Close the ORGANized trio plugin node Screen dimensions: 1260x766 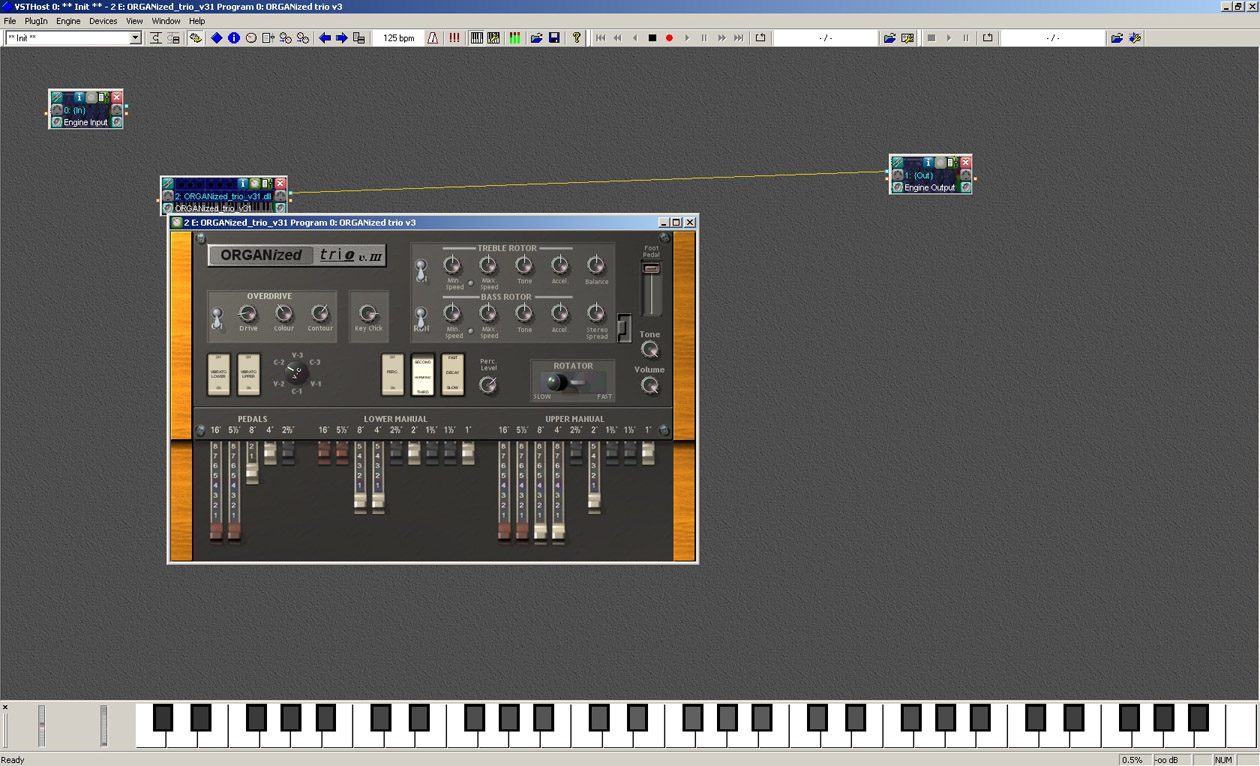(280, 184)
